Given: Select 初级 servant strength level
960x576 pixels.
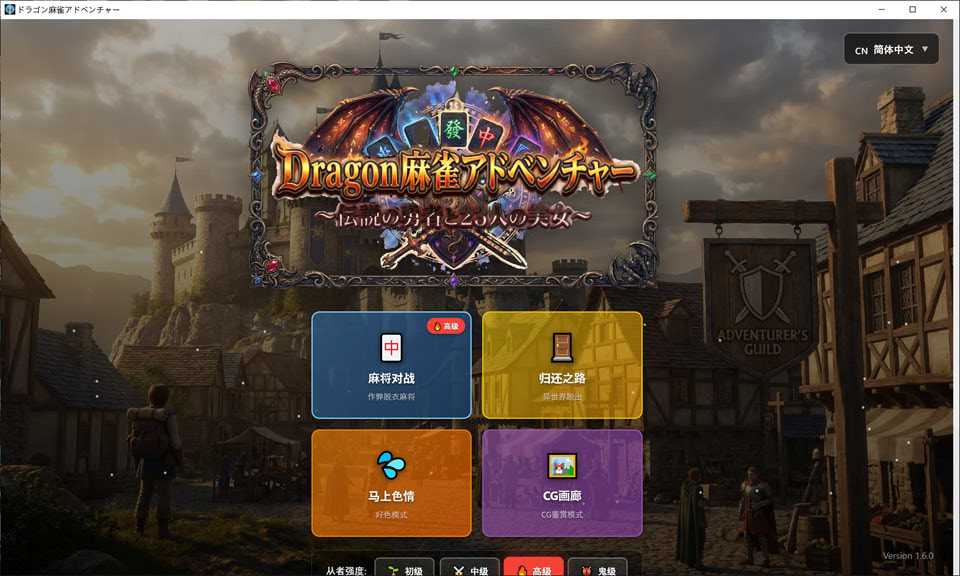Looking at the screenshot, I should click(x=405, y=569).
